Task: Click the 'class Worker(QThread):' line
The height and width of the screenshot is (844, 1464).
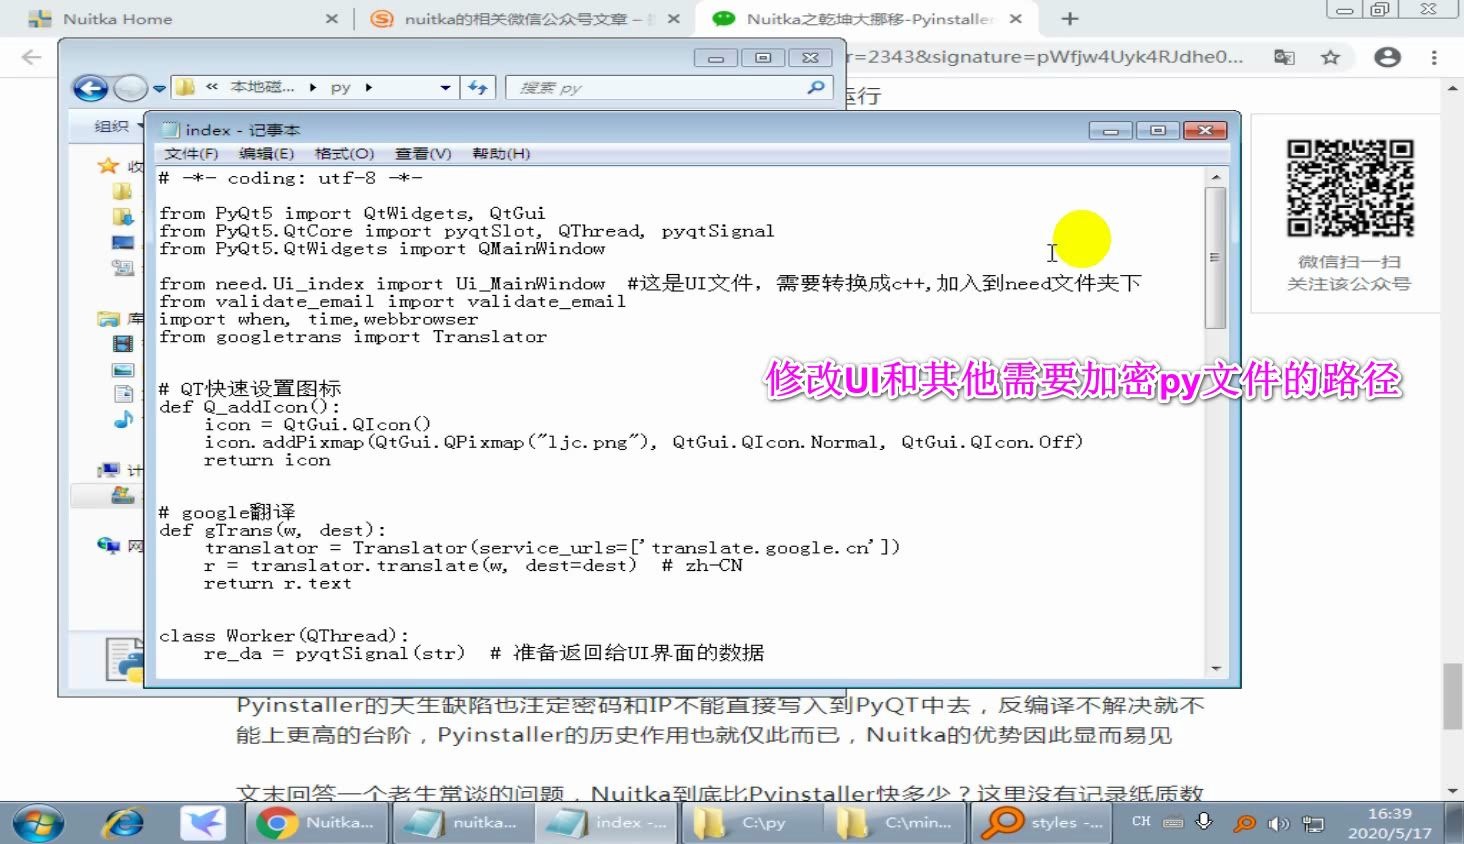Action: click(x=284, y=636)
